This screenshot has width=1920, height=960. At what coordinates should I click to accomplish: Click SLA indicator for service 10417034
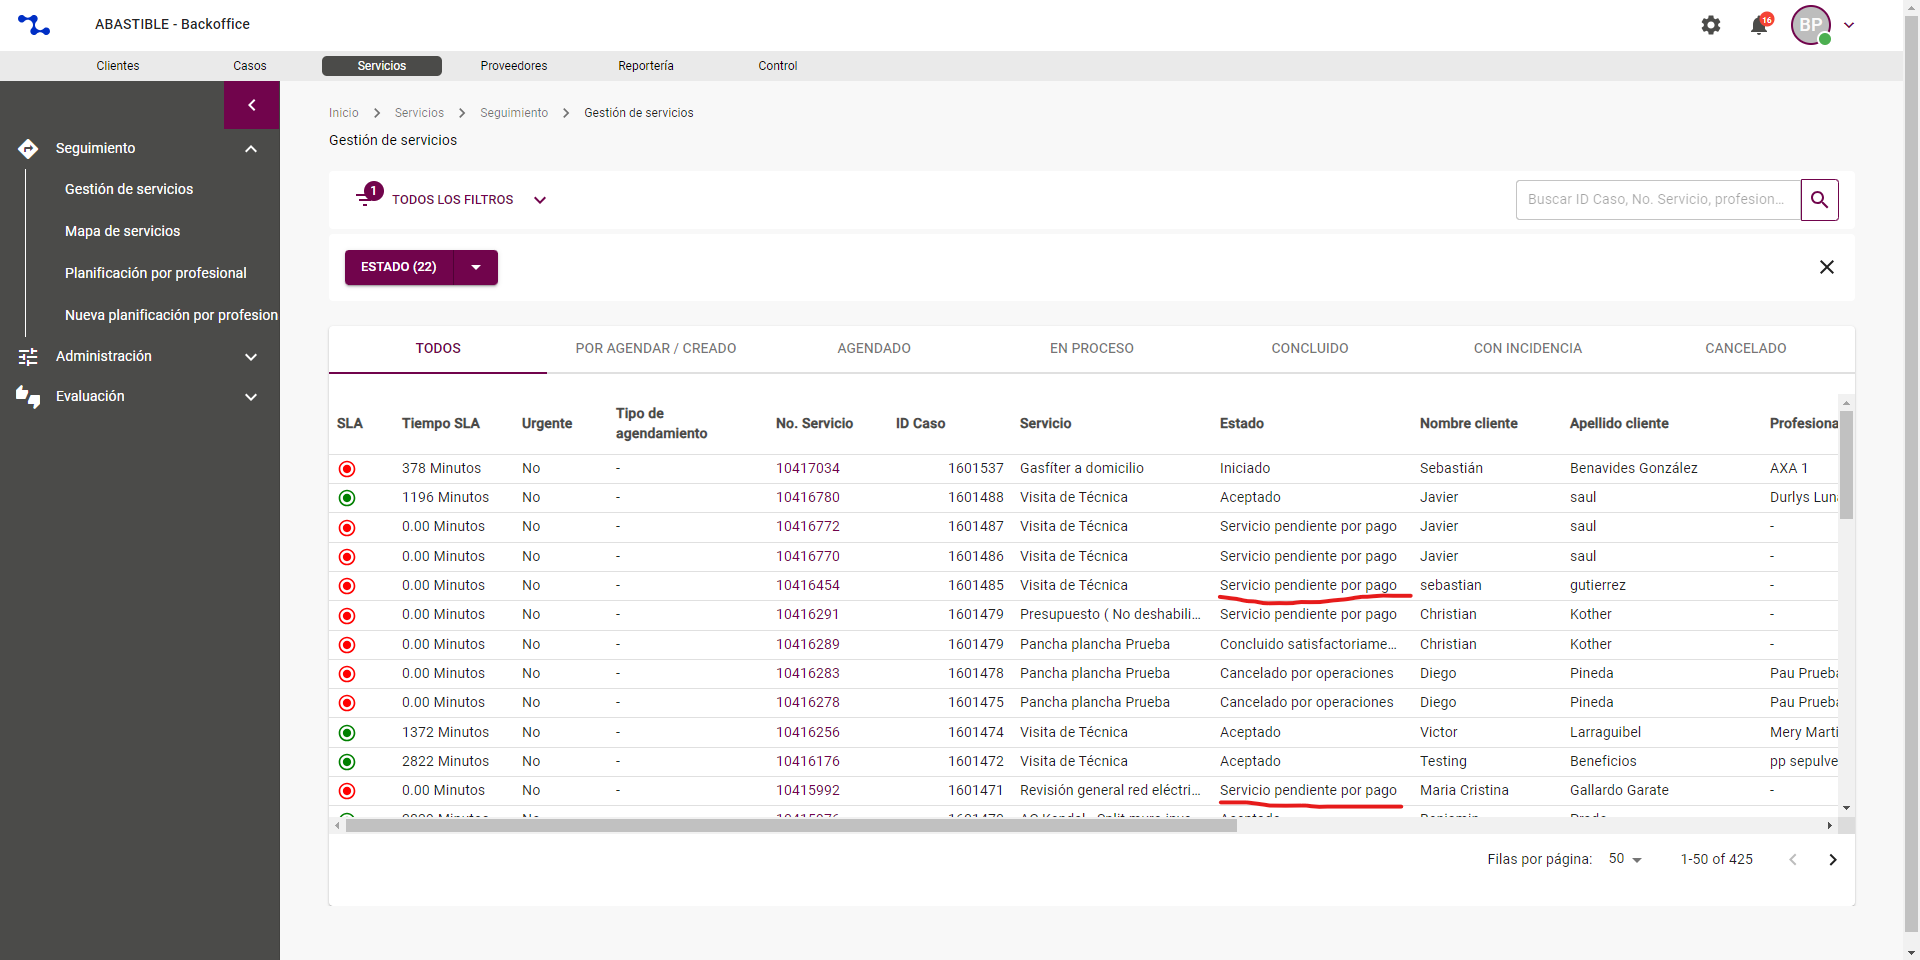[x=347, y=469]
